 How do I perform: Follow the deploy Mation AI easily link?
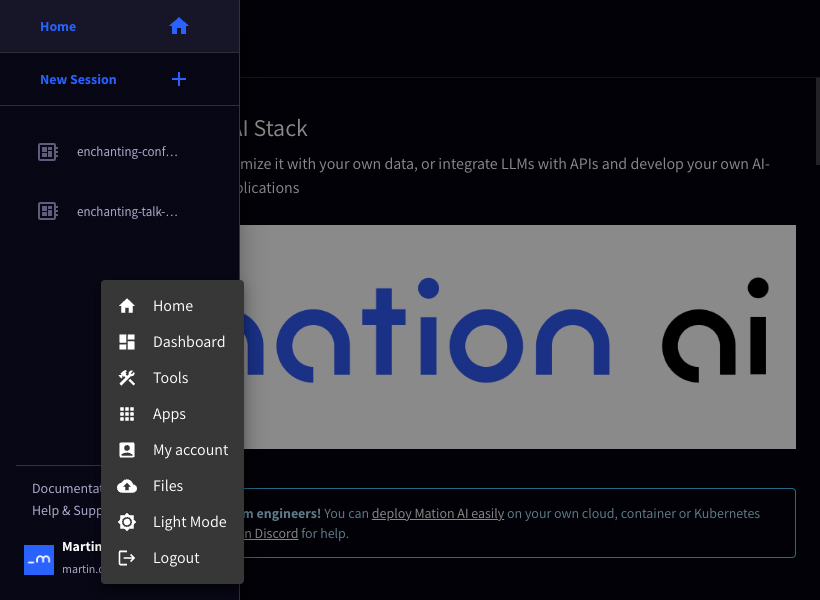click(x=438, y=514)
